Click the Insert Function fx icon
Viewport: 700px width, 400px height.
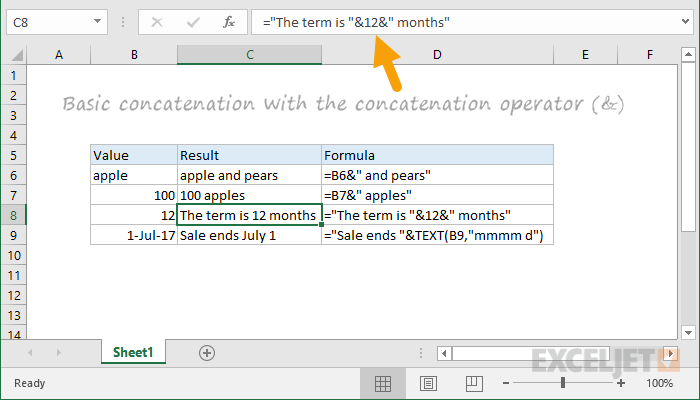click(x=229, y=22)
